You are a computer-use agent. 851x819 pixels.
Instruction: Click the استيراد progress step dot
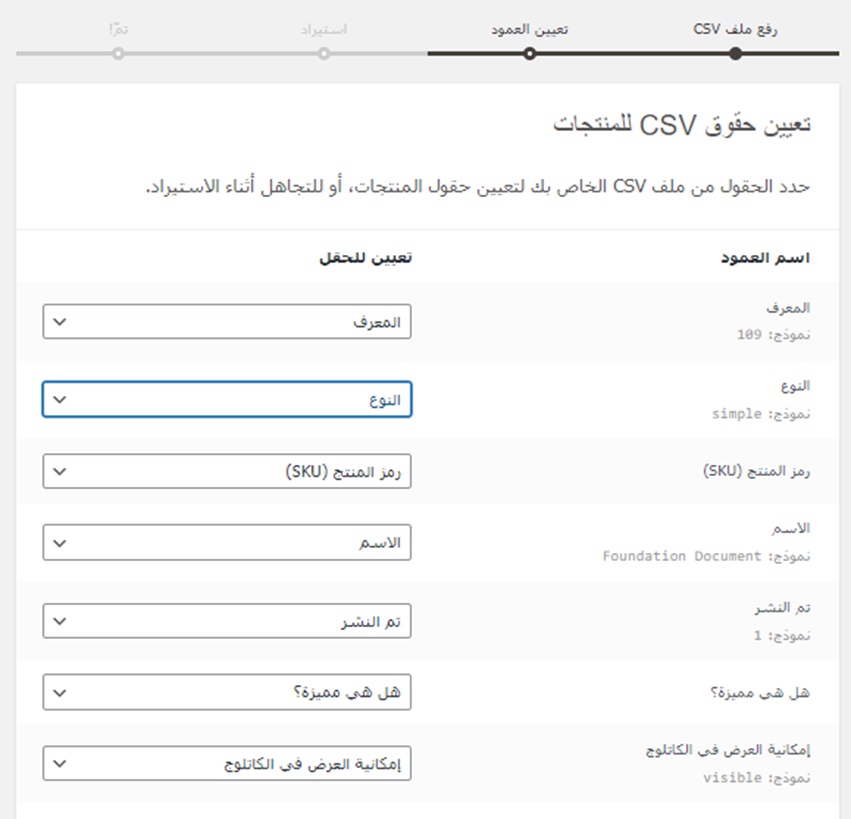(324, 53)
